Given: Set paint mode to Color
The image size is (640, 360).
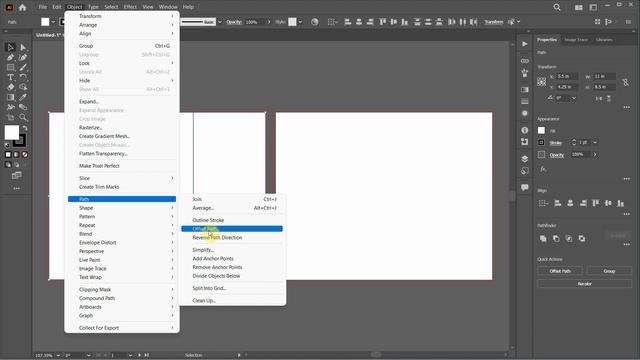Looking at the screenshot, I should click(x=8, y=155).
